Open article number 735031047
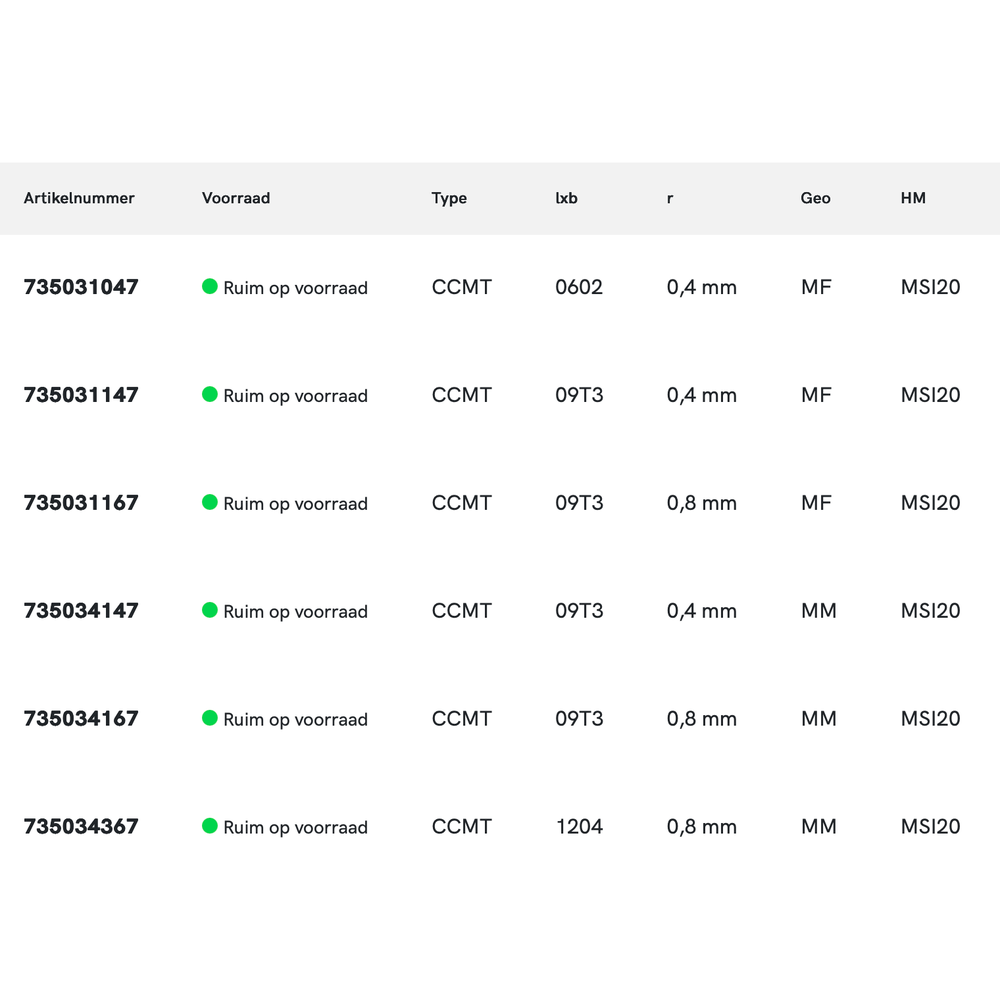 click(81, 287)
